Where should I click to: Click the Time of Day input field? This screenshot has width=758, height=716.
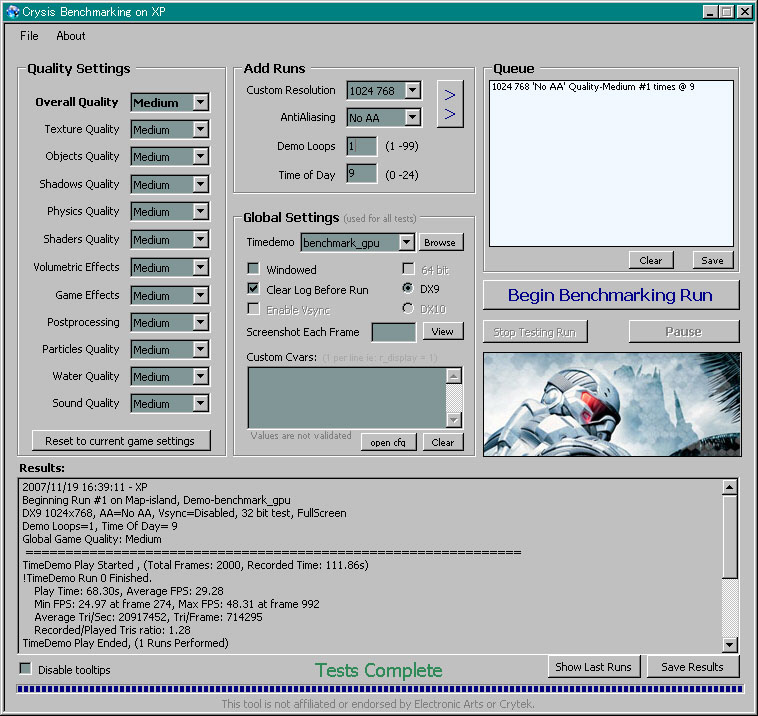[x=362, y=174]
